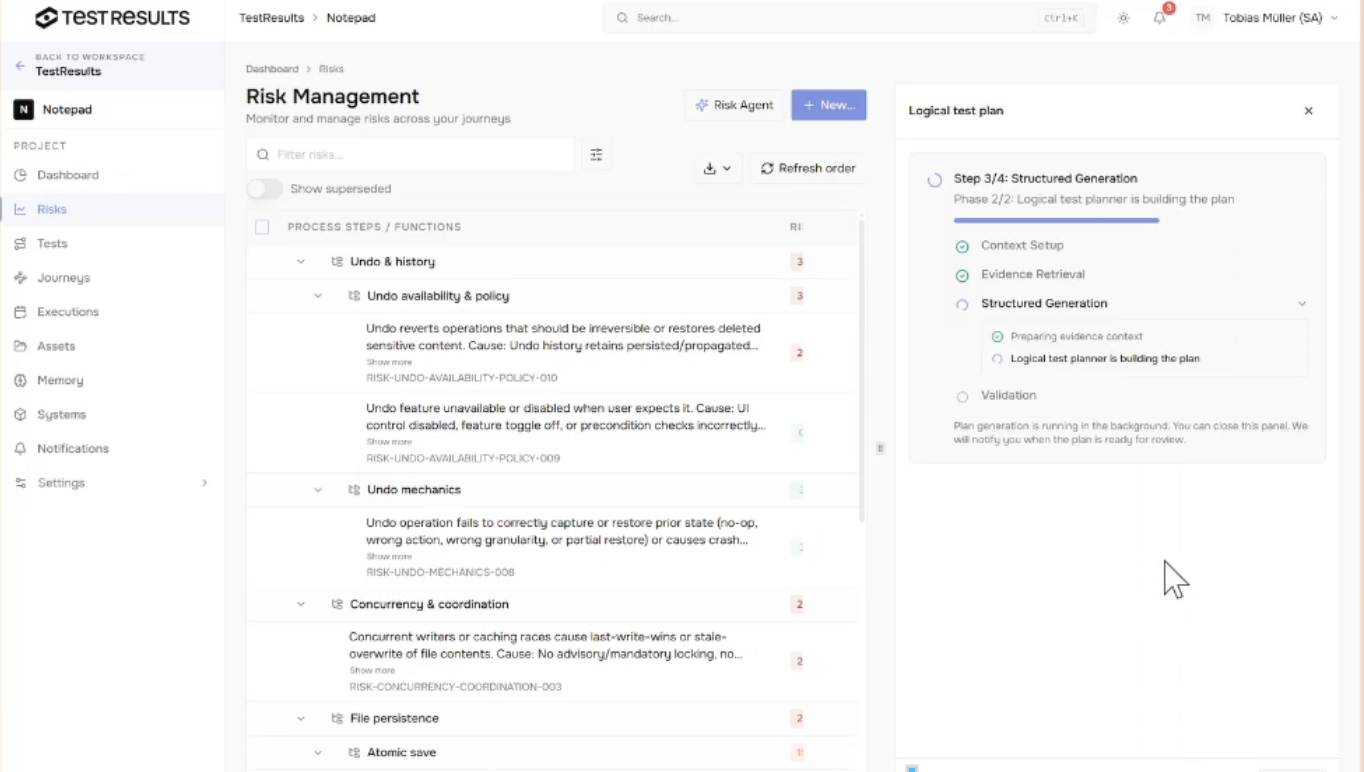Viewport: 1364px width, 772px height.
Task: Click the Undo availability & policy node icon
Action: click(354, 296)
